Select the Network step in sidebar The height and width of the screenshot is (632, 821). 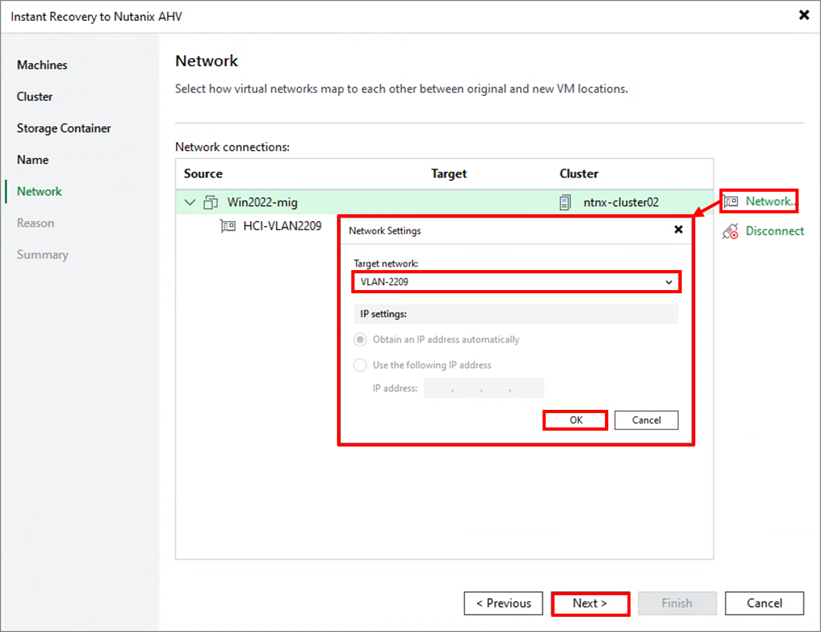[39, 192]
